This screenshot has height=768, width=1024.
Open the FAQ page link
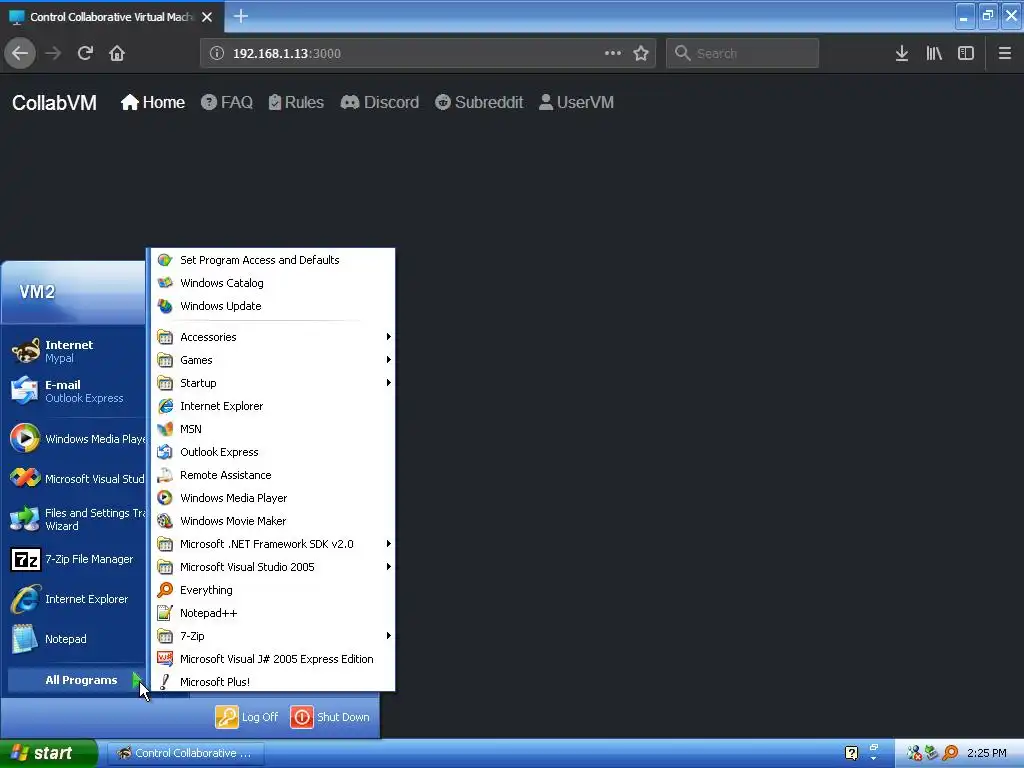coord(227,103)
